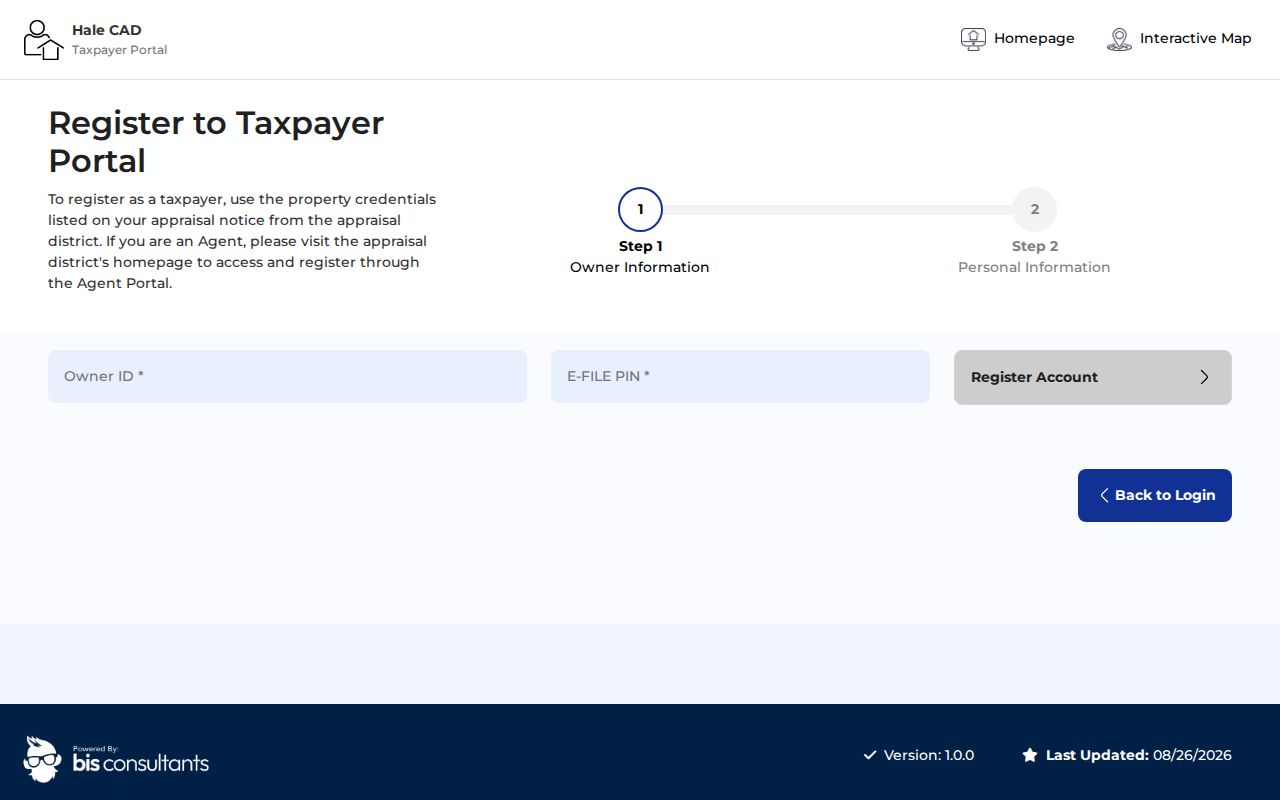Open the Homepage link

[1017, 39]
